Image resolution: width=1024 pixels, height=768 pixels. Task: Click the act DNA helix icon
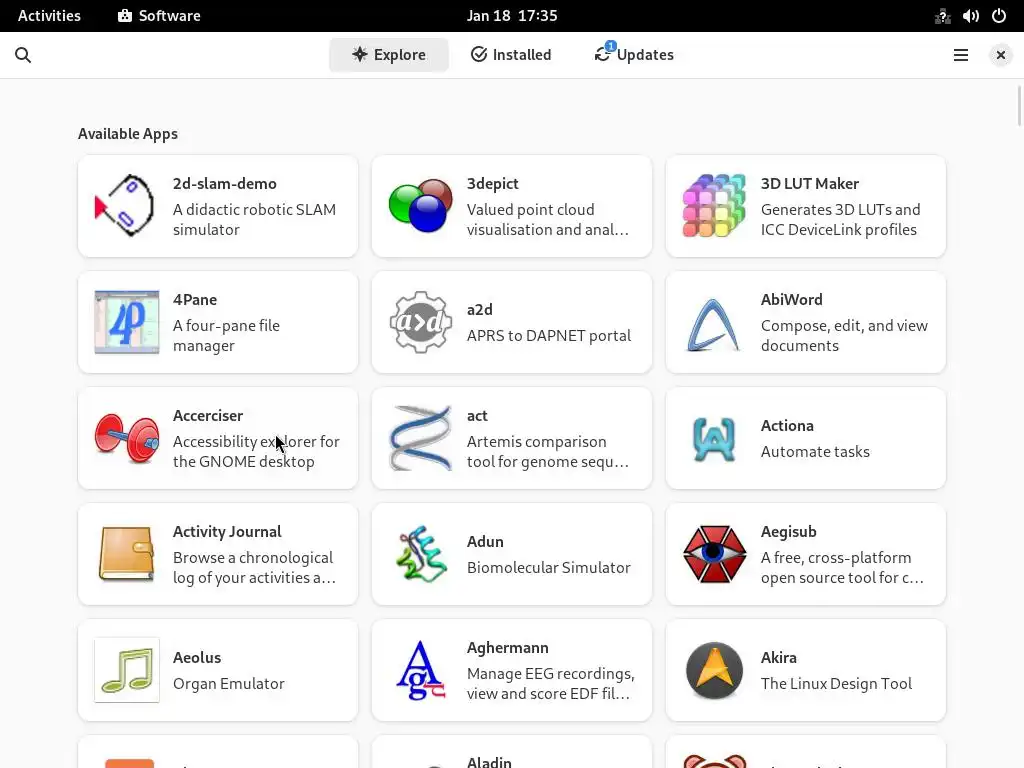tap(421, 438)
